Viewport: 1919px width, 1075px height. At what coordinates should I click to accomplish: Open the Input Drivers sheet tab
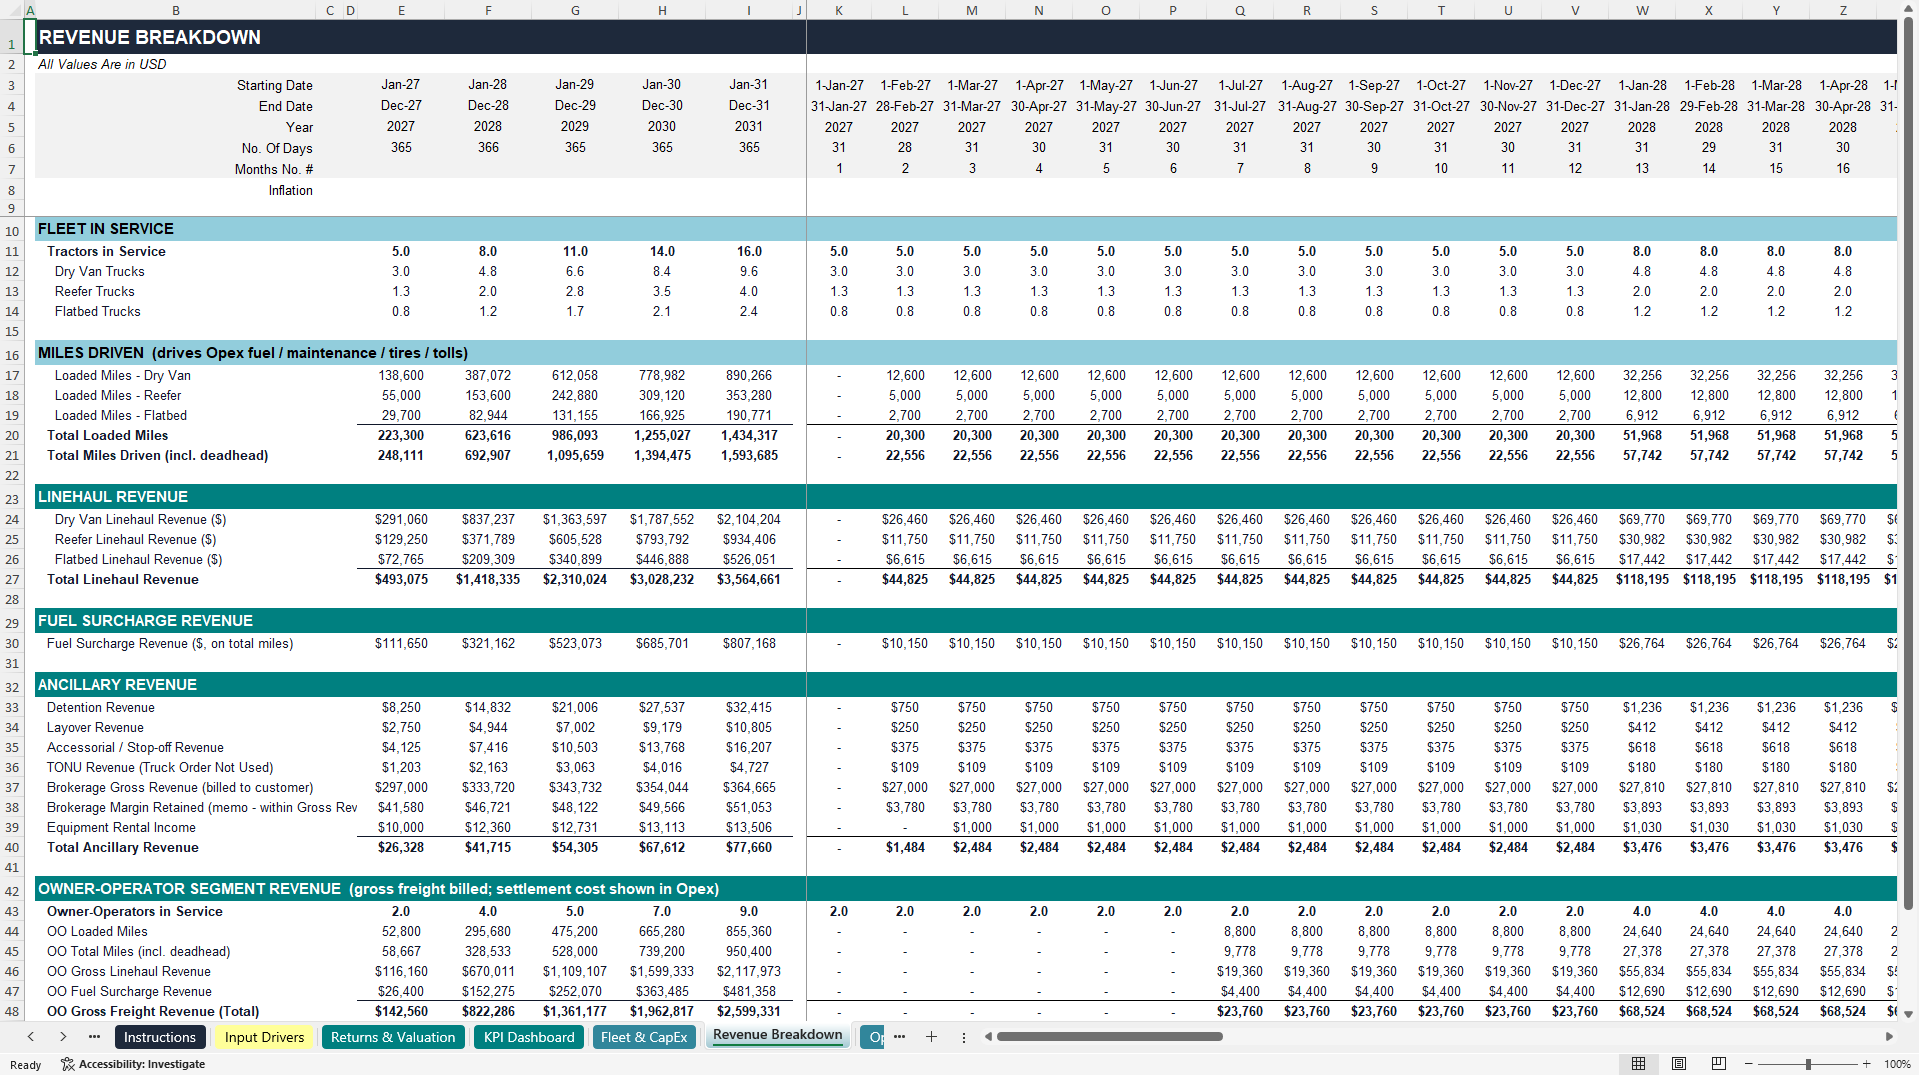point(264,1037)
